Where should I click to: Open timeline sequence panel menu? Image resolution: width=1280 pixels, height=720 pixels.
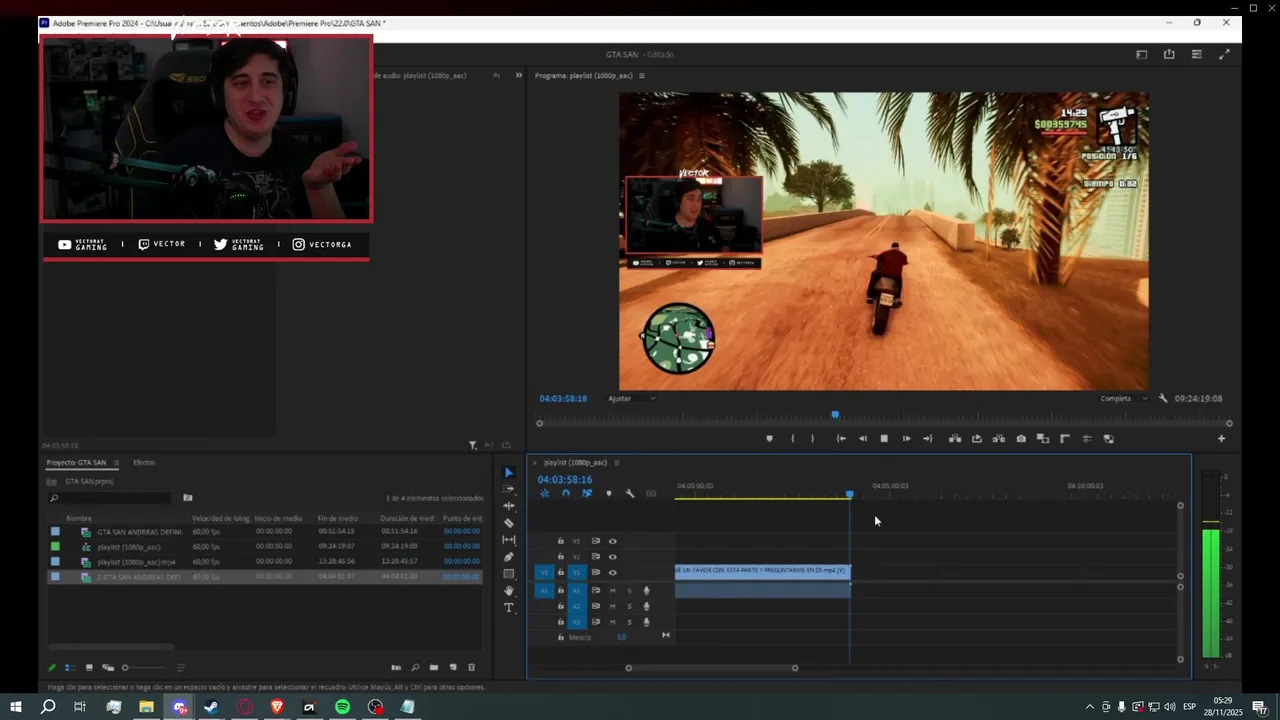click(617, 463)
